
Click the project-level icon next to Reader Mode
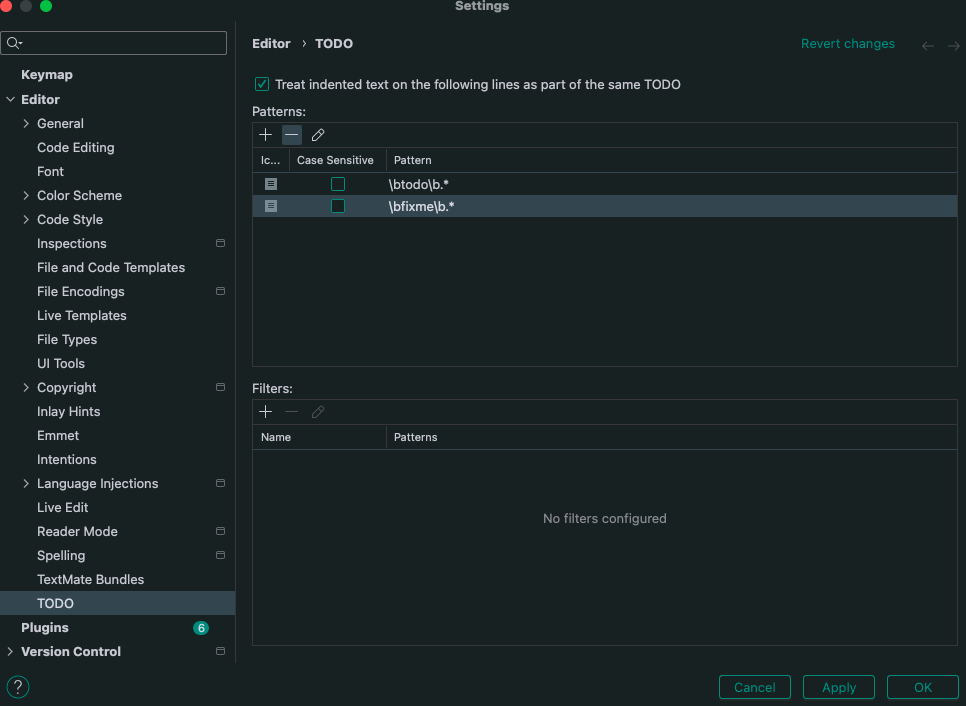(220, 531)
